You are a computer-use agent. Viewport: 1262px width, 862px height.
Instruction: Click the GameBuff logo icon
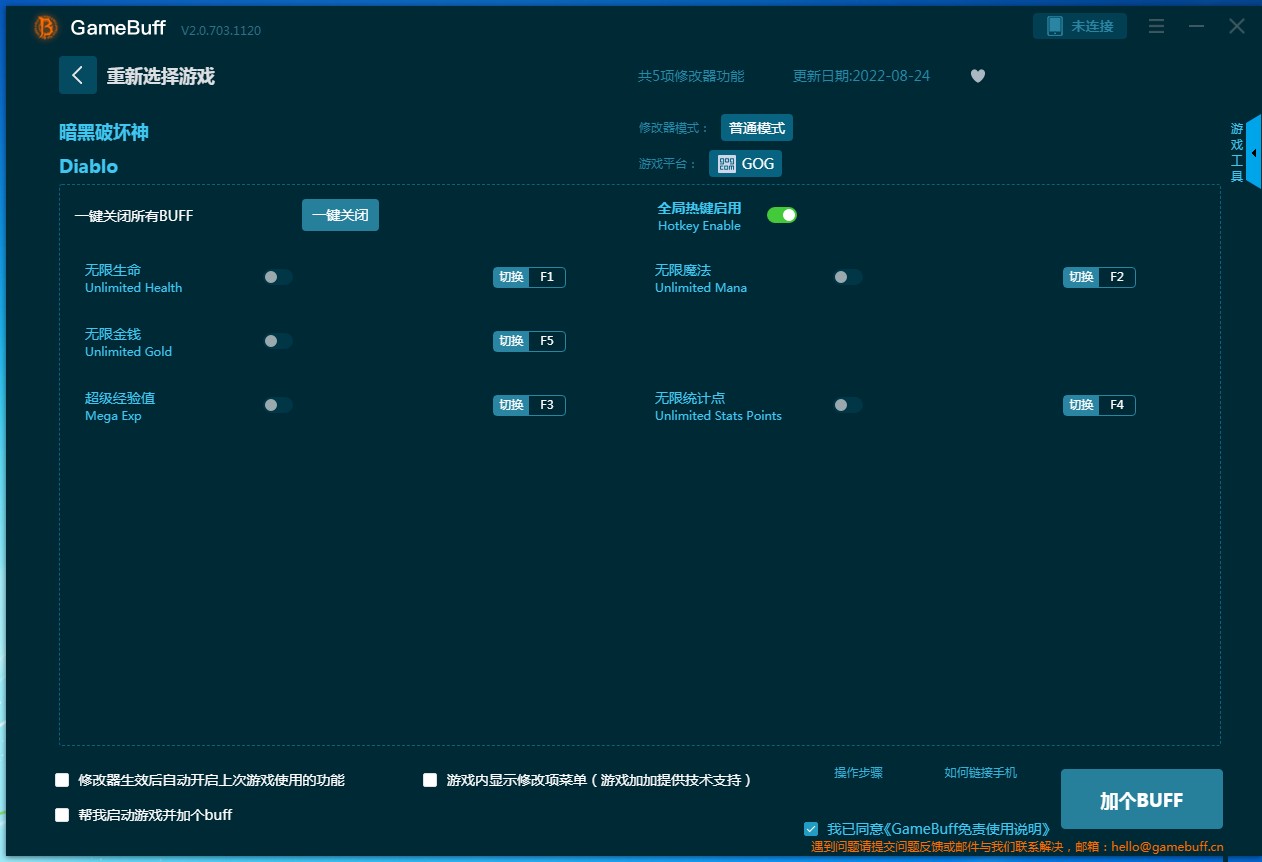46,28
